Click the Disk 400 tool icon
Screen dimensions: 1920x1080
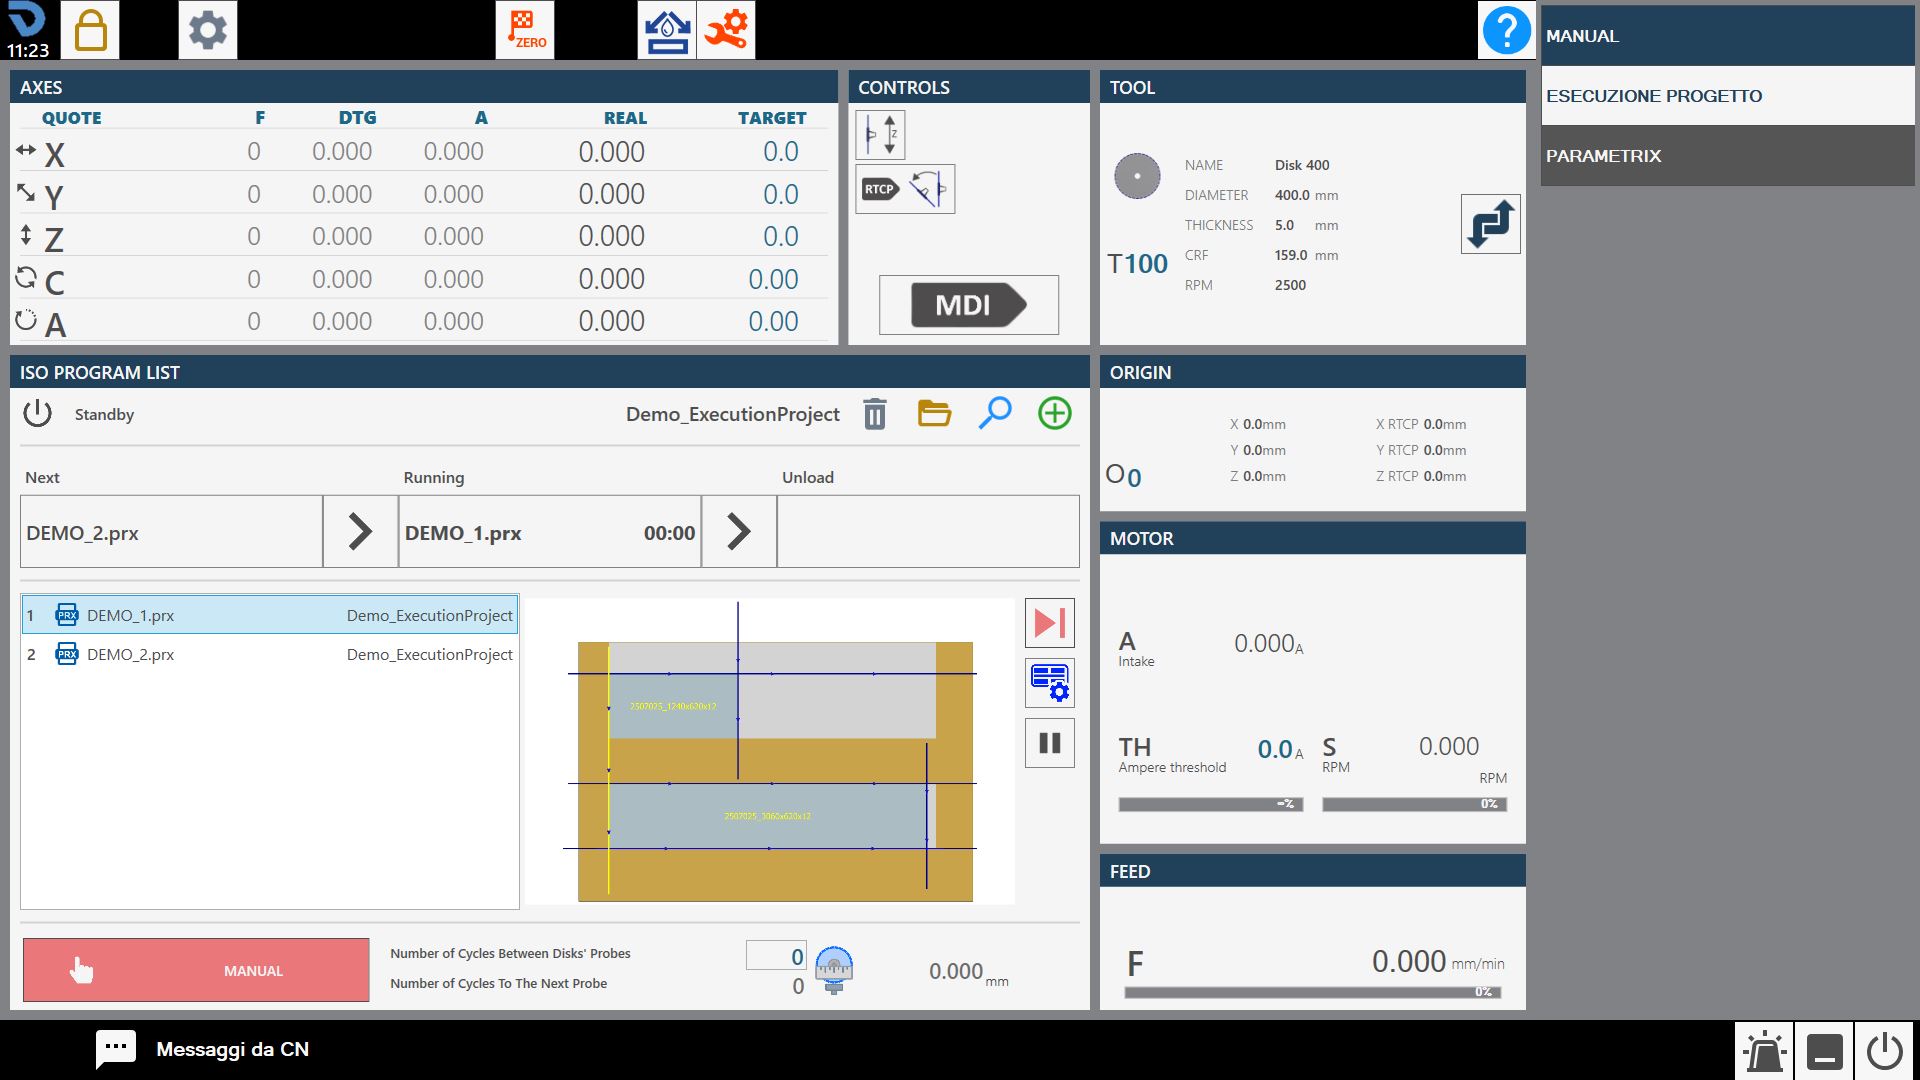[1137, 176]
